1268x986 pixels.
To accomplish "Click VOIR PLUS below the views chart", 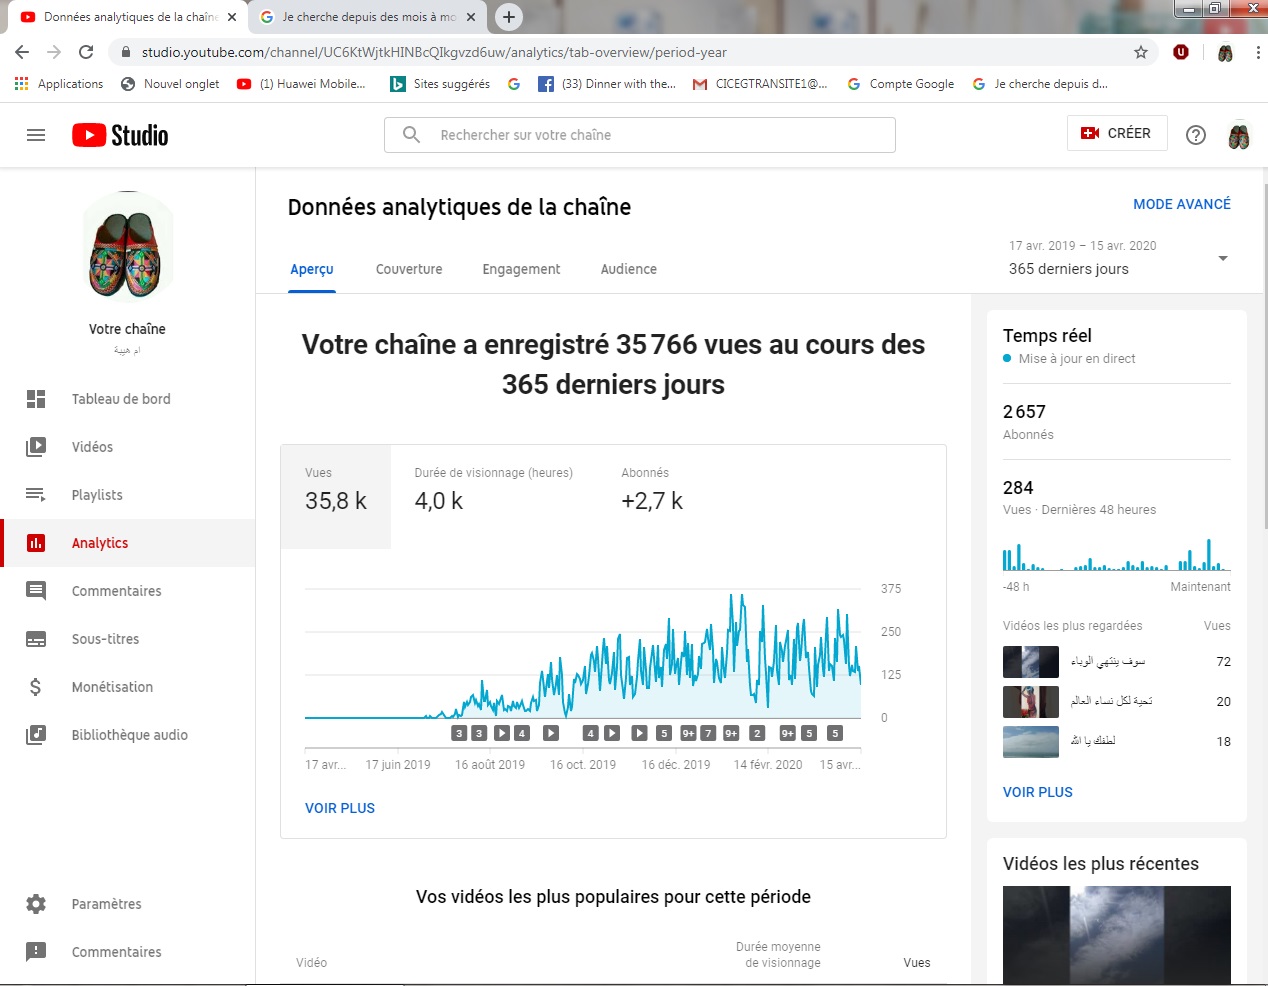I will coord(340,808).
